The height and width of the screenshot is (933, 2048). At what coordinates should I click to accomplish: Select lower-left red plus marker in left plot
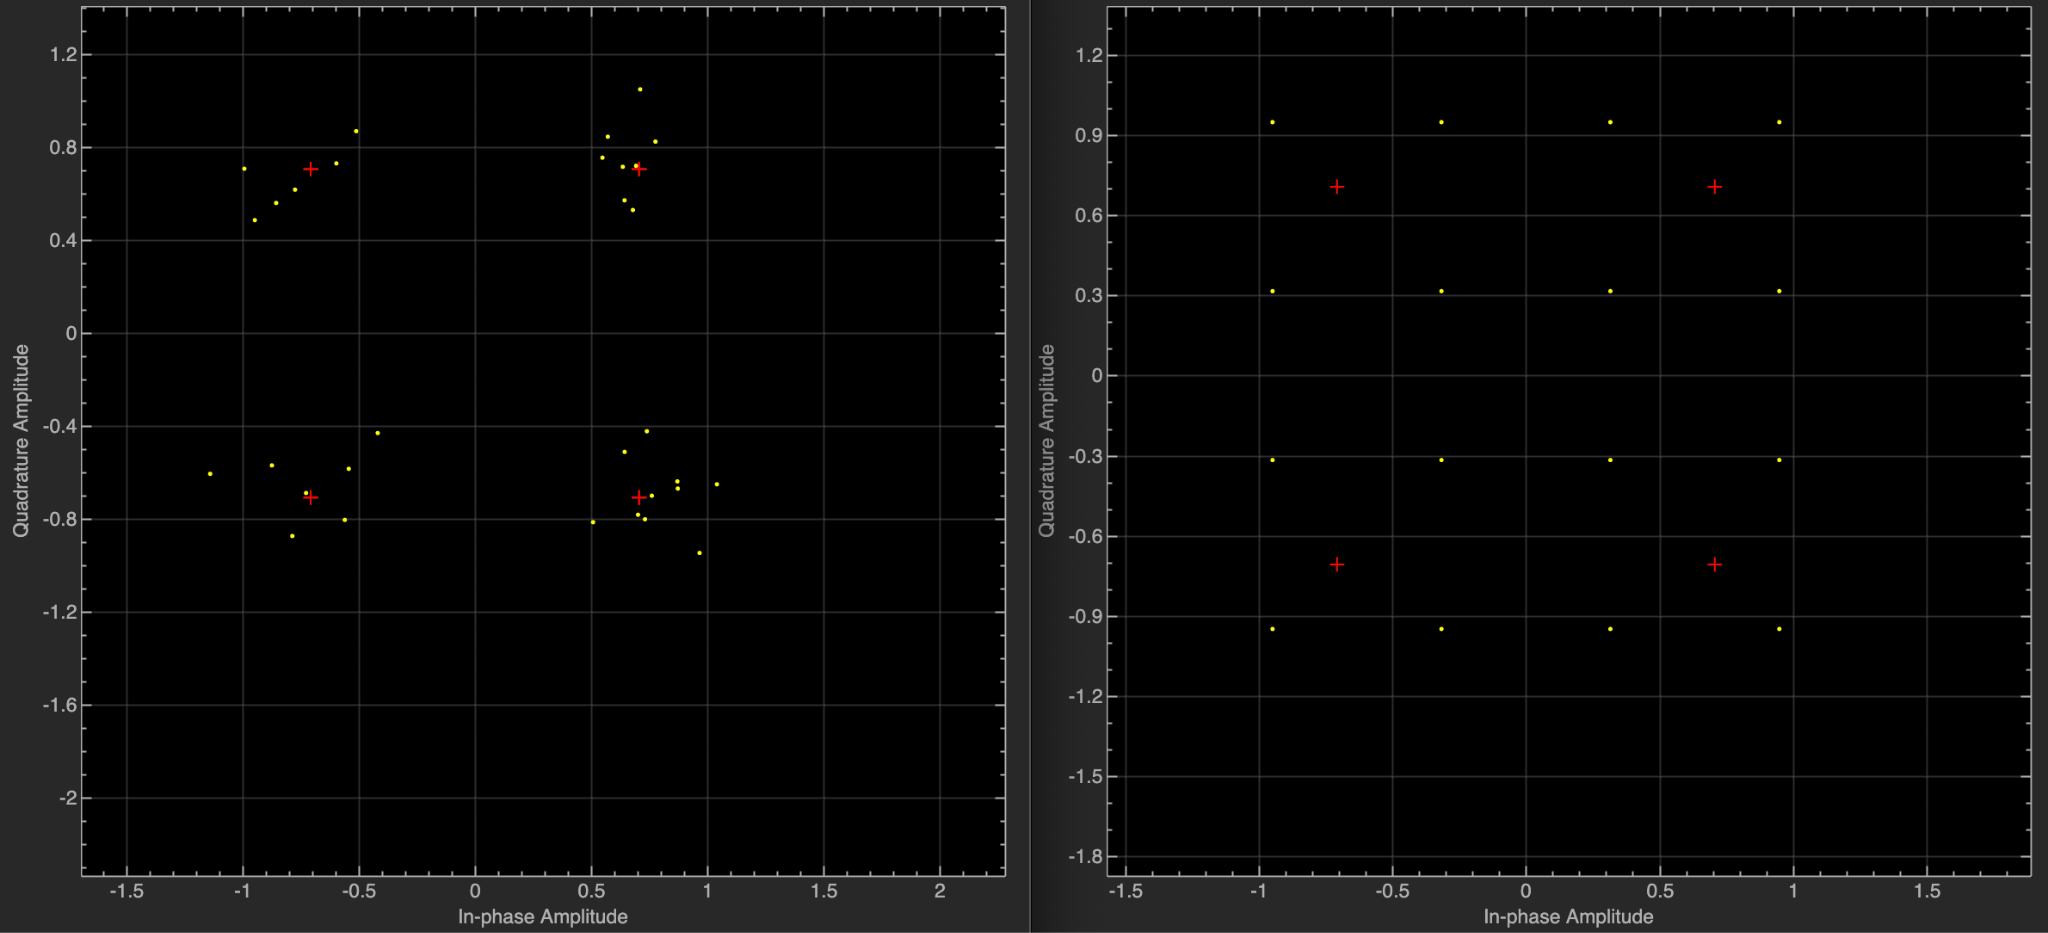click(x=311, y=498)
